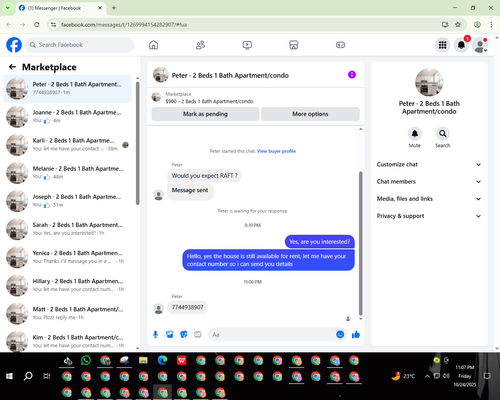This screenshot has width=500, height=400.
Task: Send a thumbs-up like
Action: tap(356, 334)
